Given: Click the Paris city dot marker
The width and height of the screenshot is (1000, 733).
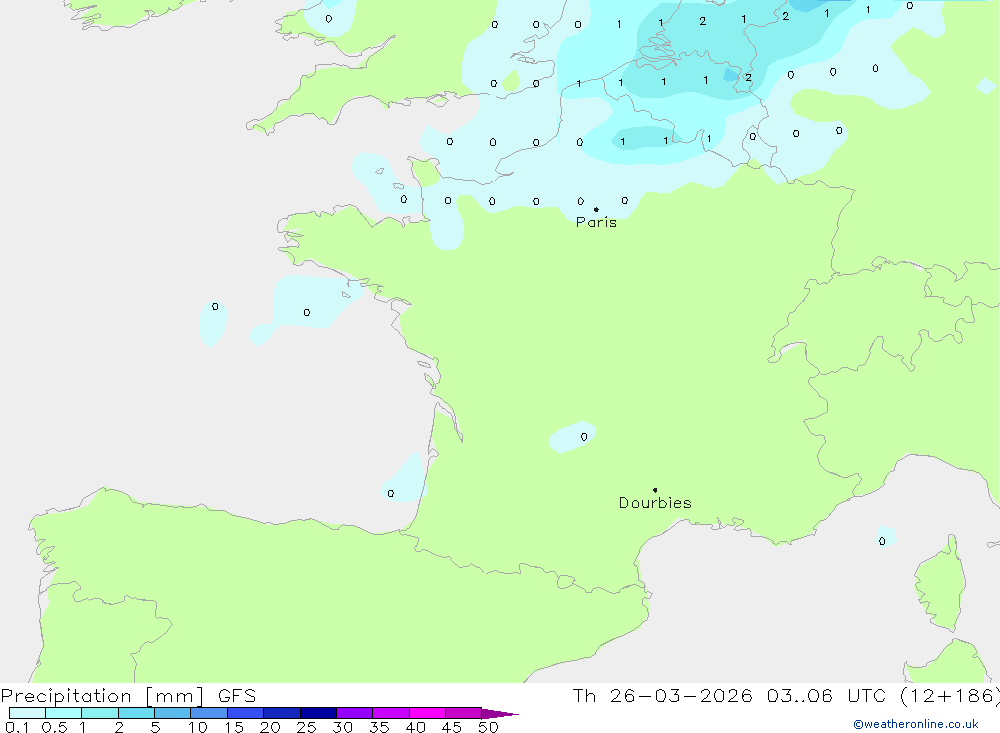Looking at the screenshot, I should [596, 209].
